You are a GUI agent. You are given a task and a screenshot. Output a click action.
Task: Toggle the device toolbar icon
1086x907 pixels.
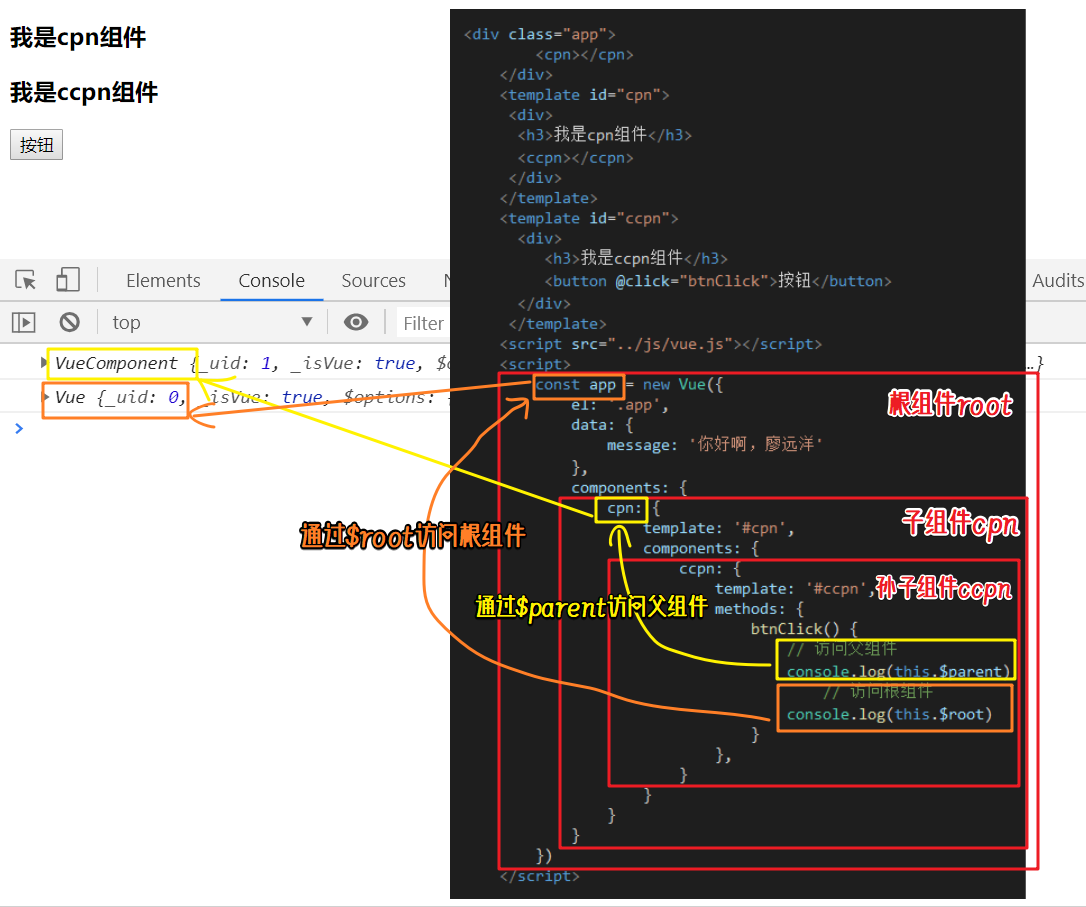pos(68,280)
